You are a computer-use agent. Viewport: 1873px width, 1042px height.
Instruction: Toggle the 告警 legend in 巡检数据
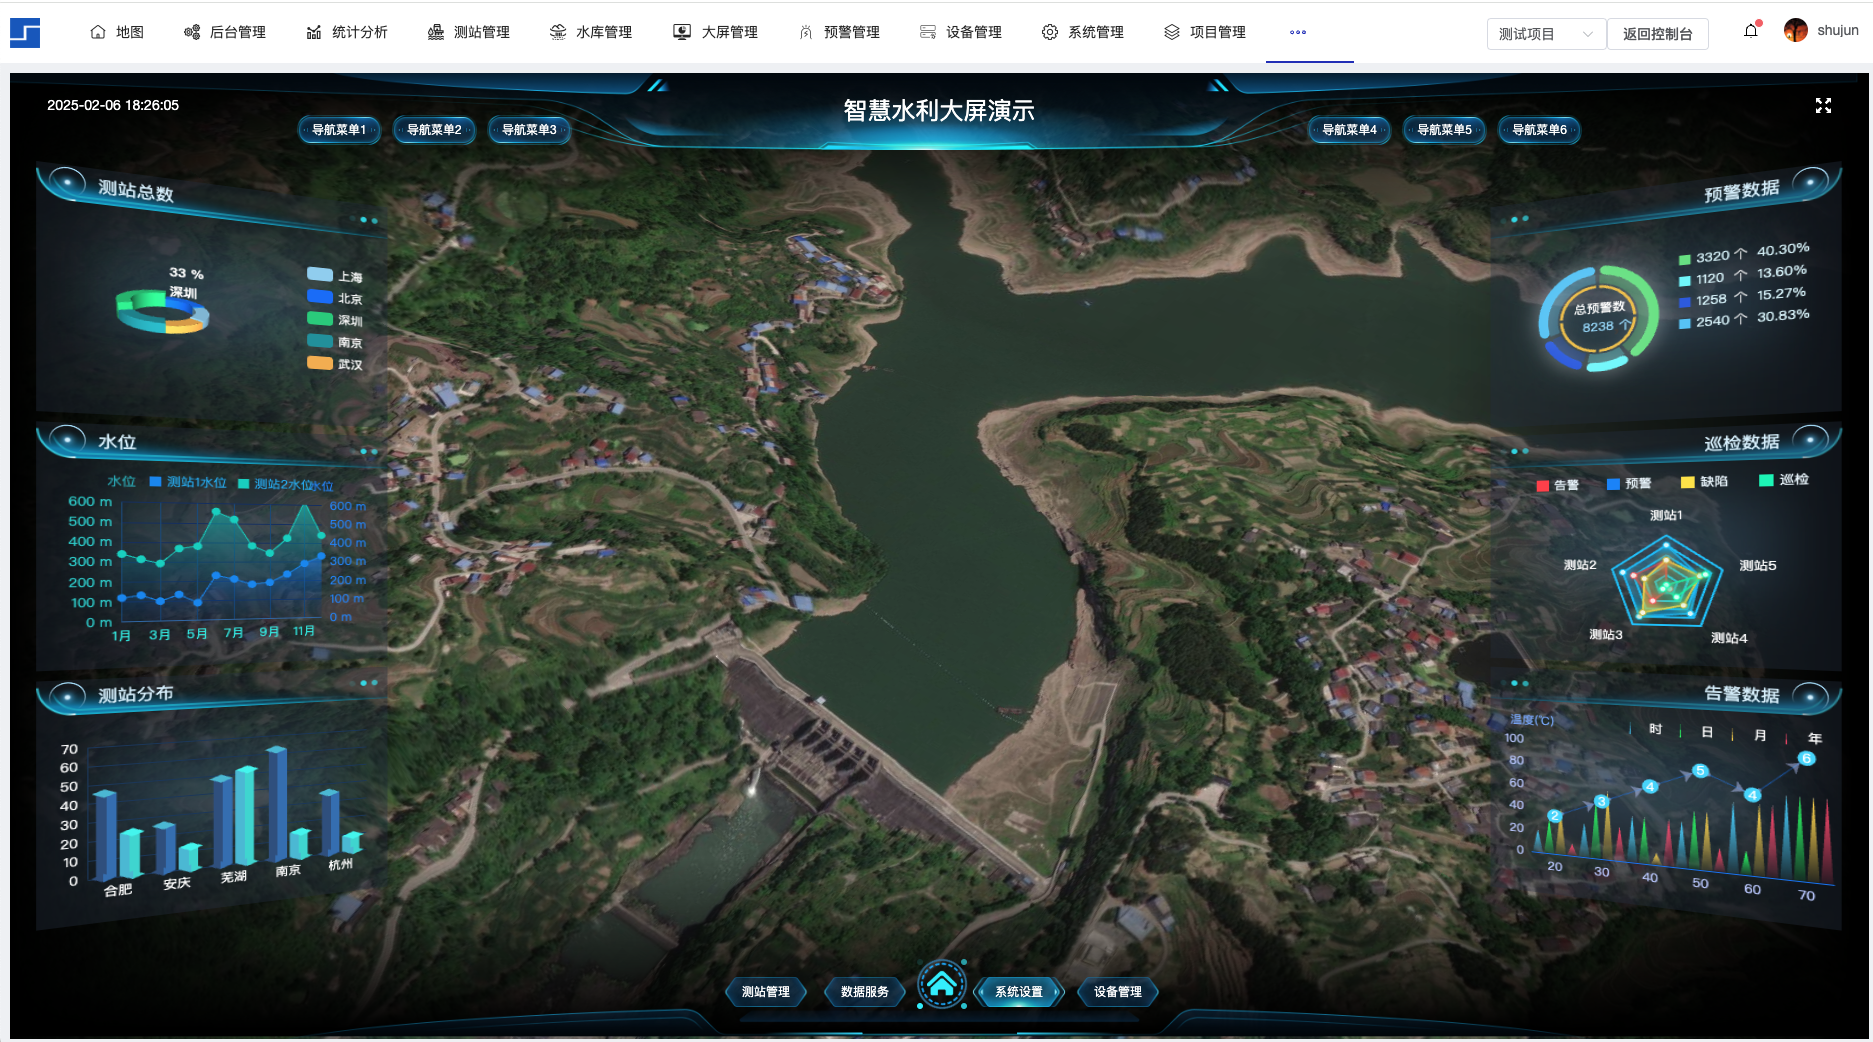(x=1557, y=485)
